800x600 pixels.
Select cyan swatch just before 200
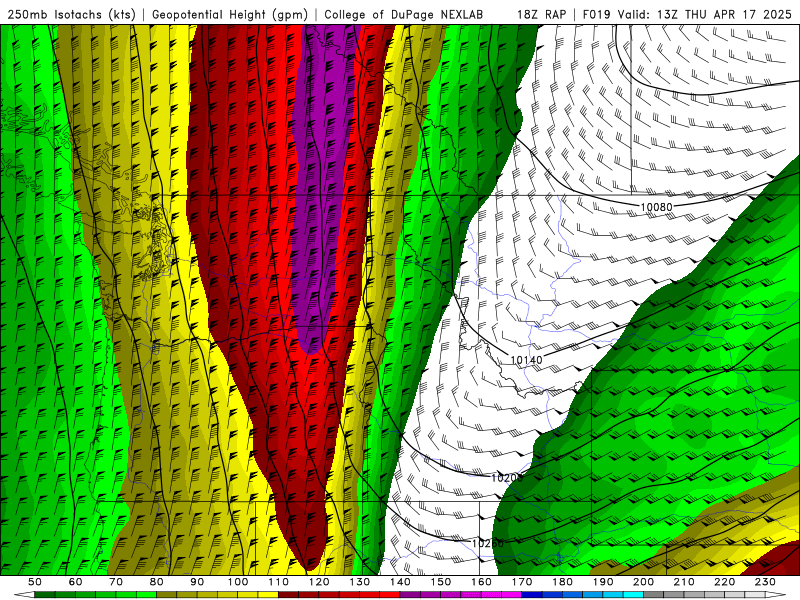tap(633, 595)
